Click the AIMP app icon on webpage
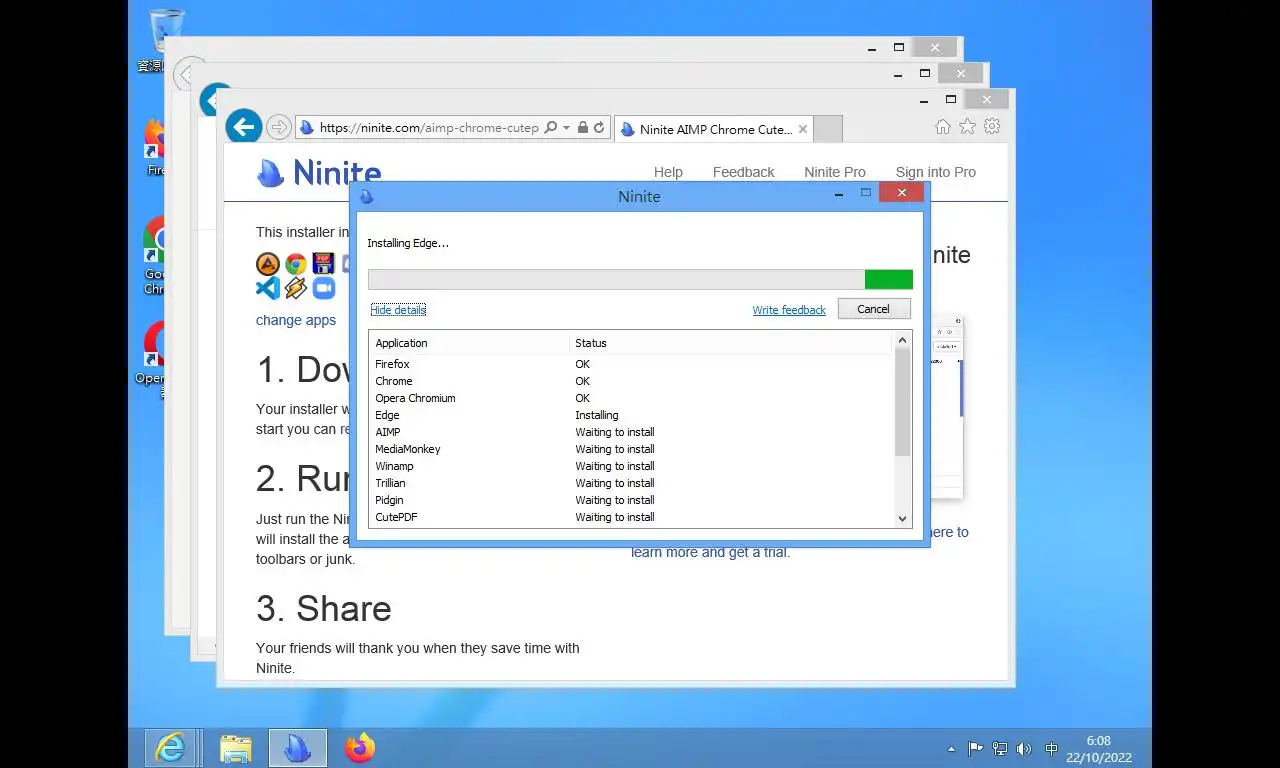The height and width of the screenshot is (768, 1280). coord(268,264)
